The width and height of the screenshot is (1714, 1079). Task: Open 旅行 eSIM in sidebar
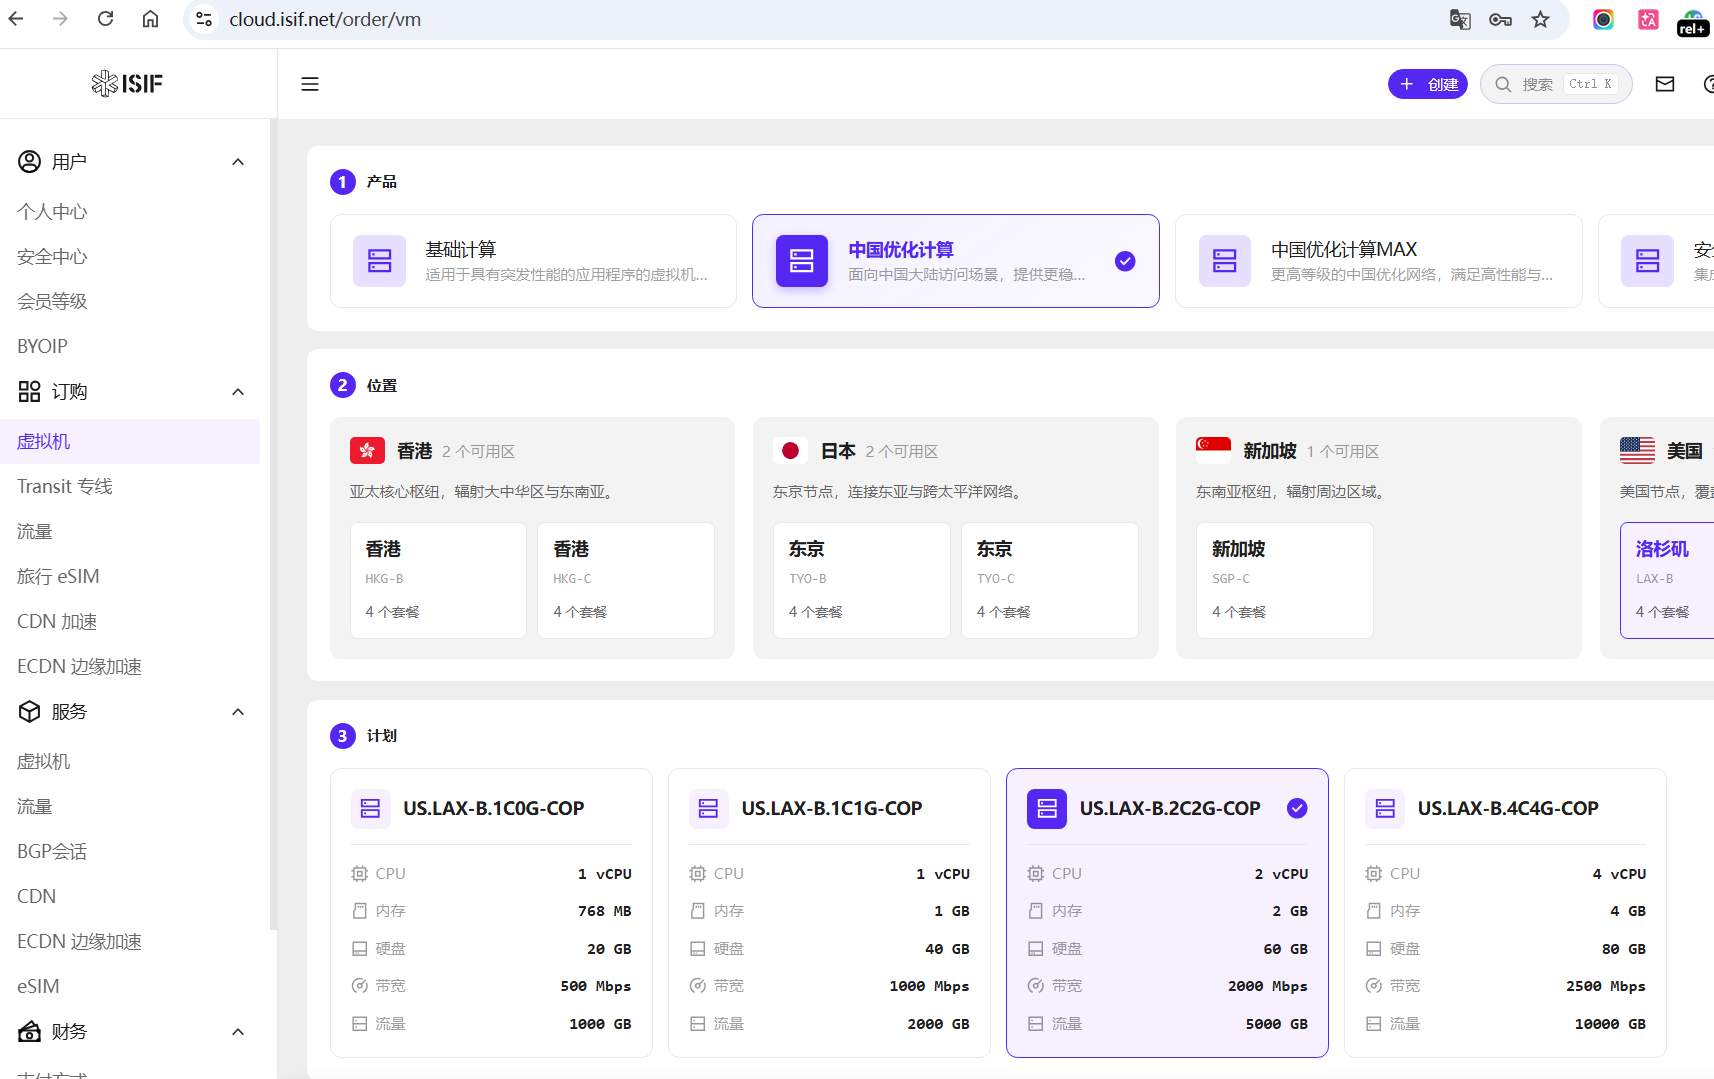[58, 576]
